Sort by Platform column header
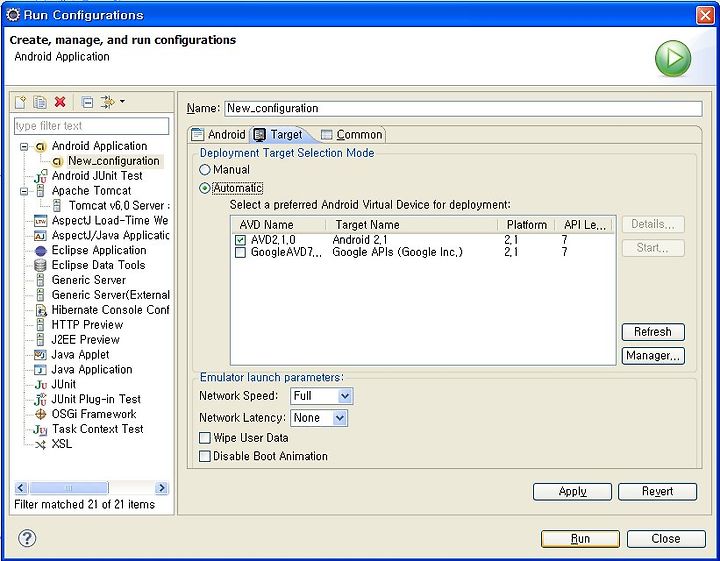Screen dimensions: 720x561 click(527, 225)
